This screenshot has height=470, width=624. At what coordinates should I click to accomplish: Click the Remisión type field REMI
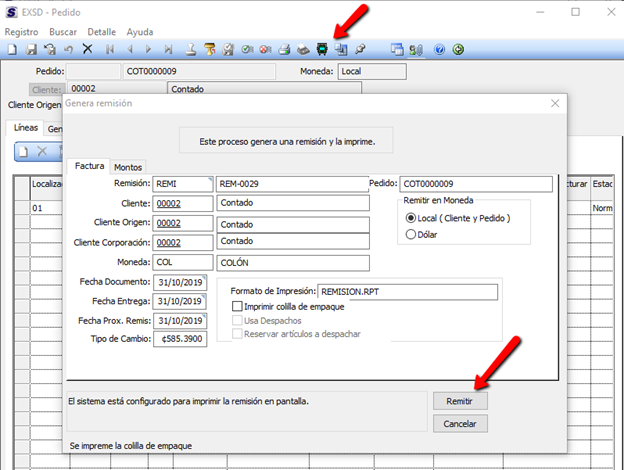pos(183,184)
